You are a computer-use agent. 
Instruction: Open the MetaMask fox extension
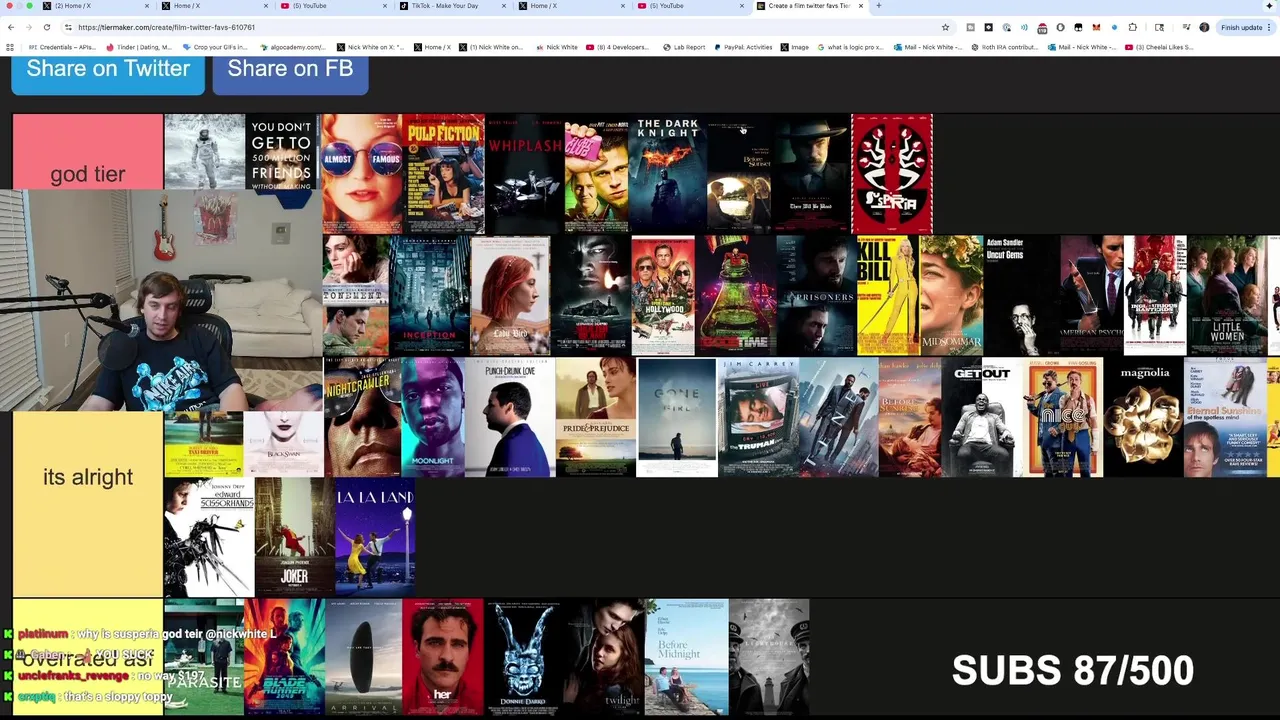point(1096,27)
